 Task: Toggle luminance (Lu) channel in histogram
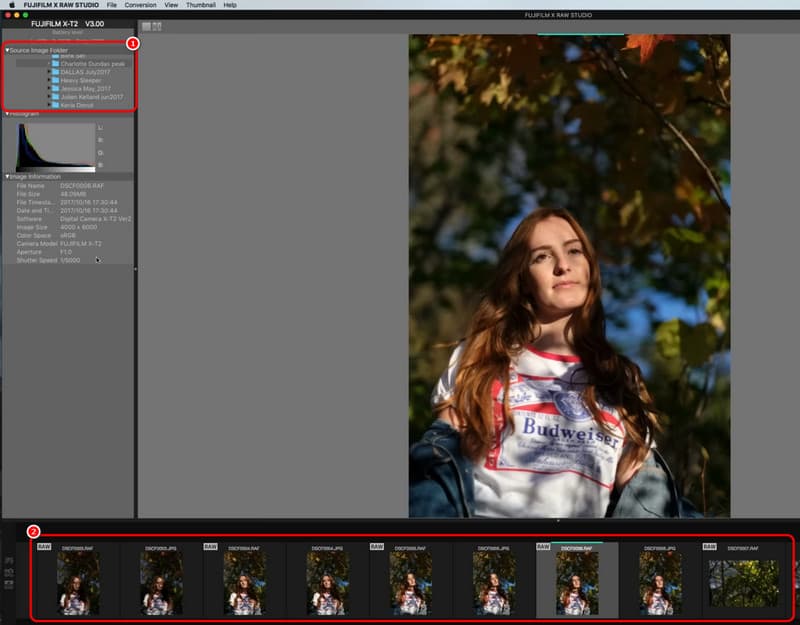point(101,128)
